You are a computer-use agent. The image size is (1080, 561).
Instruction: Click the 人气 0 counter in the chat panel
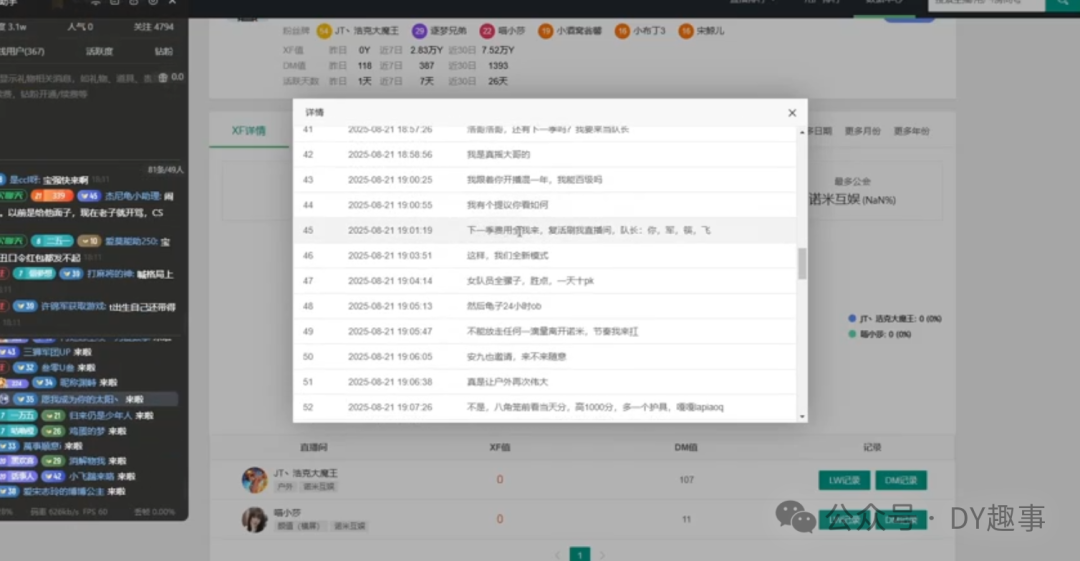(x=80, y=27)
